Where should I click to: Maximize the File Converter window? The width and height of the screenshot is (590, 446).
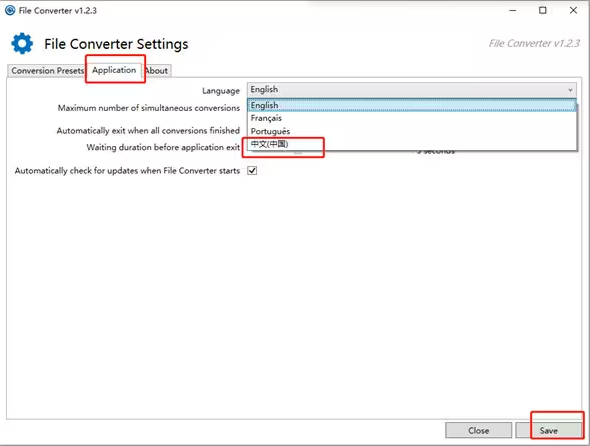543,11
